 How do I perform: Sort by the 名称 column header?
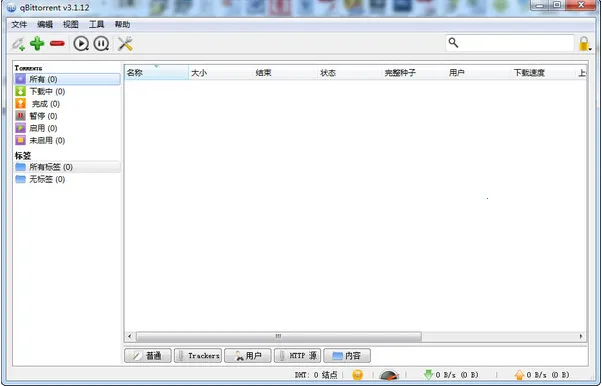tap(156, 73)
